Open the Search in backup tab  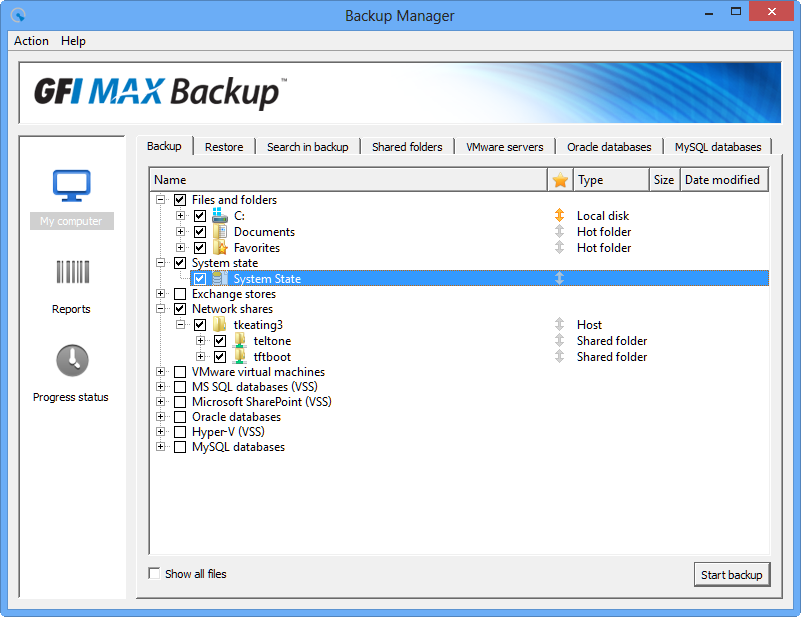[x=307, y=147]
